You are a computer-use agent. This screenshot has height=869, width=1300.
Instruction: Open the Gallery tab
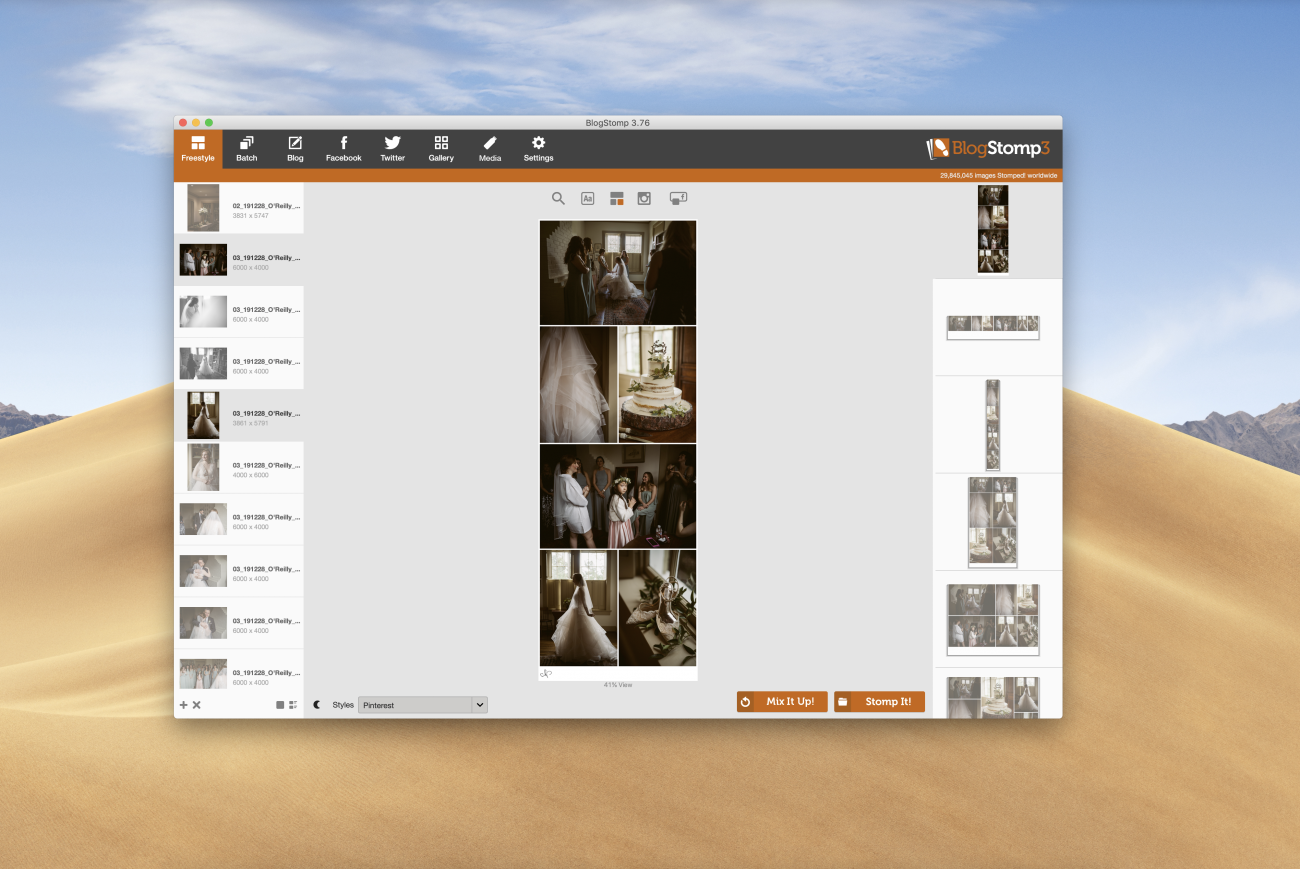441,149
